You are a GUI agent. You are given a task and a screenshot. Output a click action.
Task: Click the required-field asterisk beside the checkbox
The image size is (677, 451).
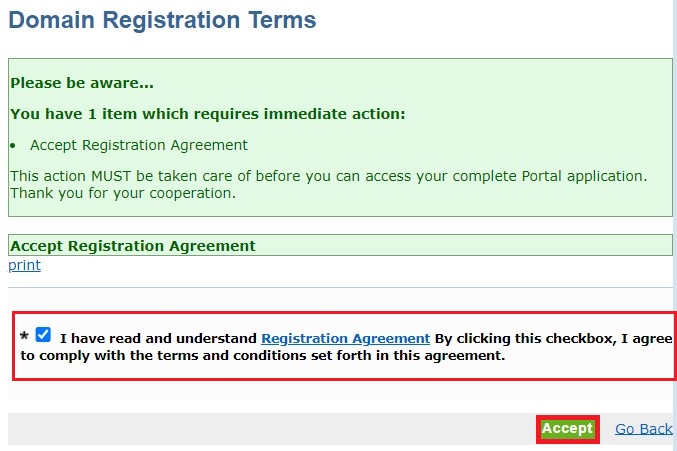[25, 336]
